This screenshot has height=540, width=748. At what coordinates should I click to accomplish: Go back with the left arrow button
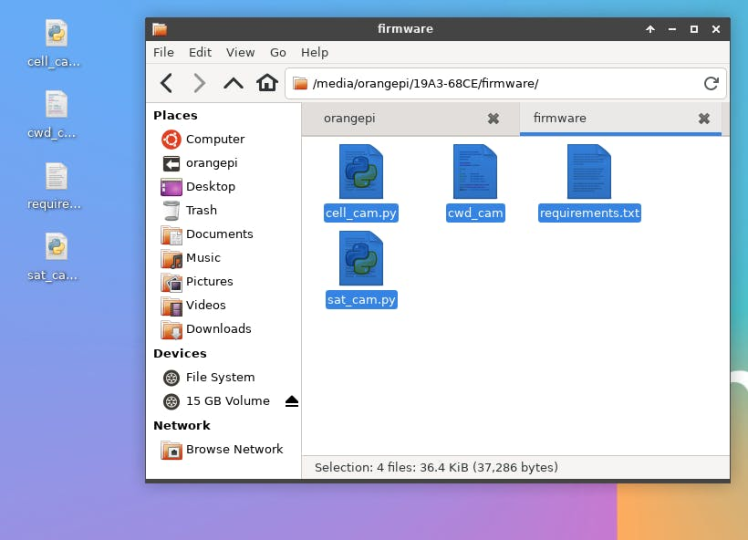coord(167,83)
